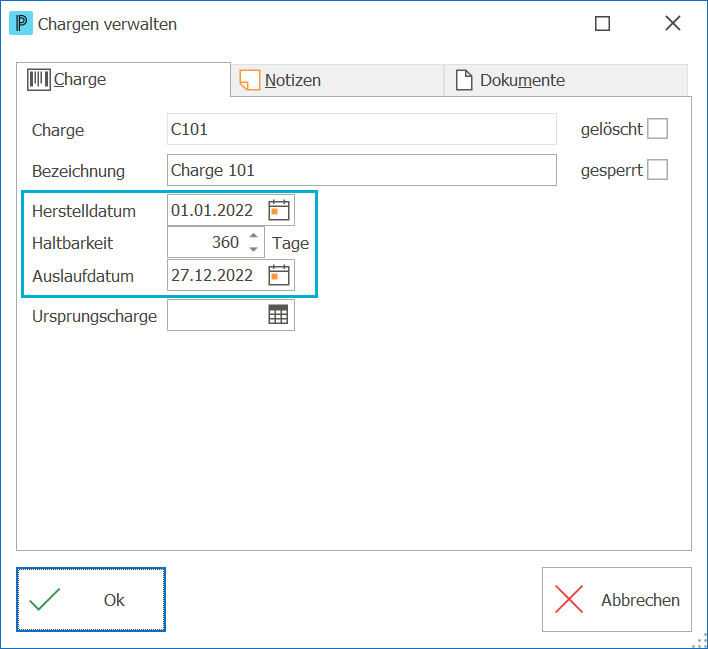Screen dimensions: 708x649
Task: Maximize the Chargen verwalten window
Action: click(602, 23)
